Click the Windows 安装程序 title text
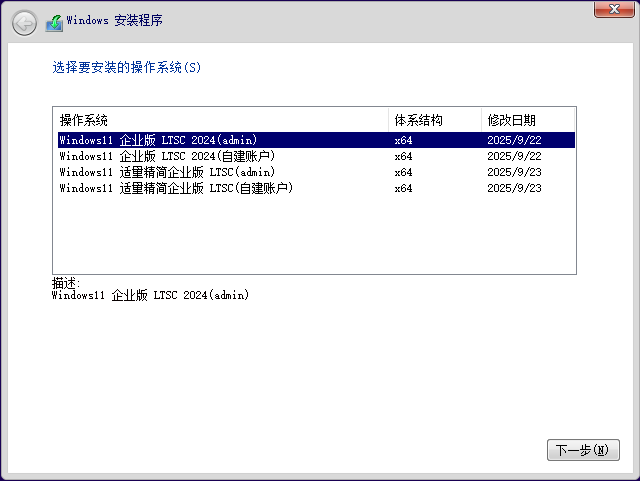 coord(114,21)
